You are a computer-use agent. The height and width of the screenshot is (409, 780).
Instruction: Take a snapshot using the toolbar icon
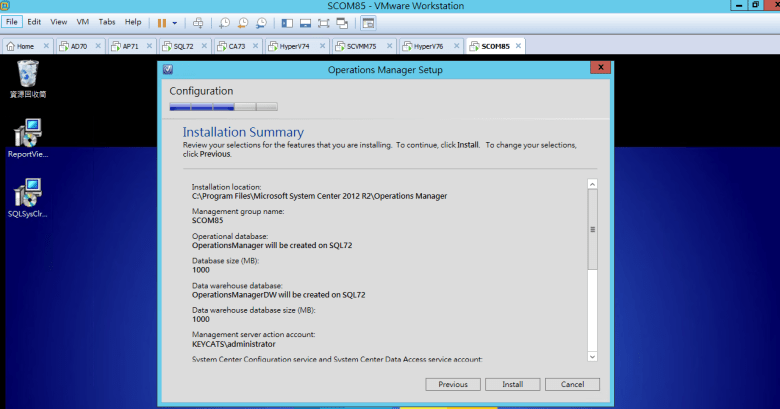coord(225,22)
